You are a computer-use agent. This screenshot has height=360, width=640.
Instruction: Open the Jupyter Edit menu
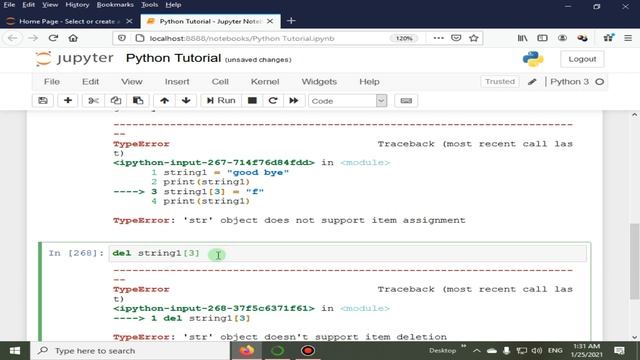(91, 82)
